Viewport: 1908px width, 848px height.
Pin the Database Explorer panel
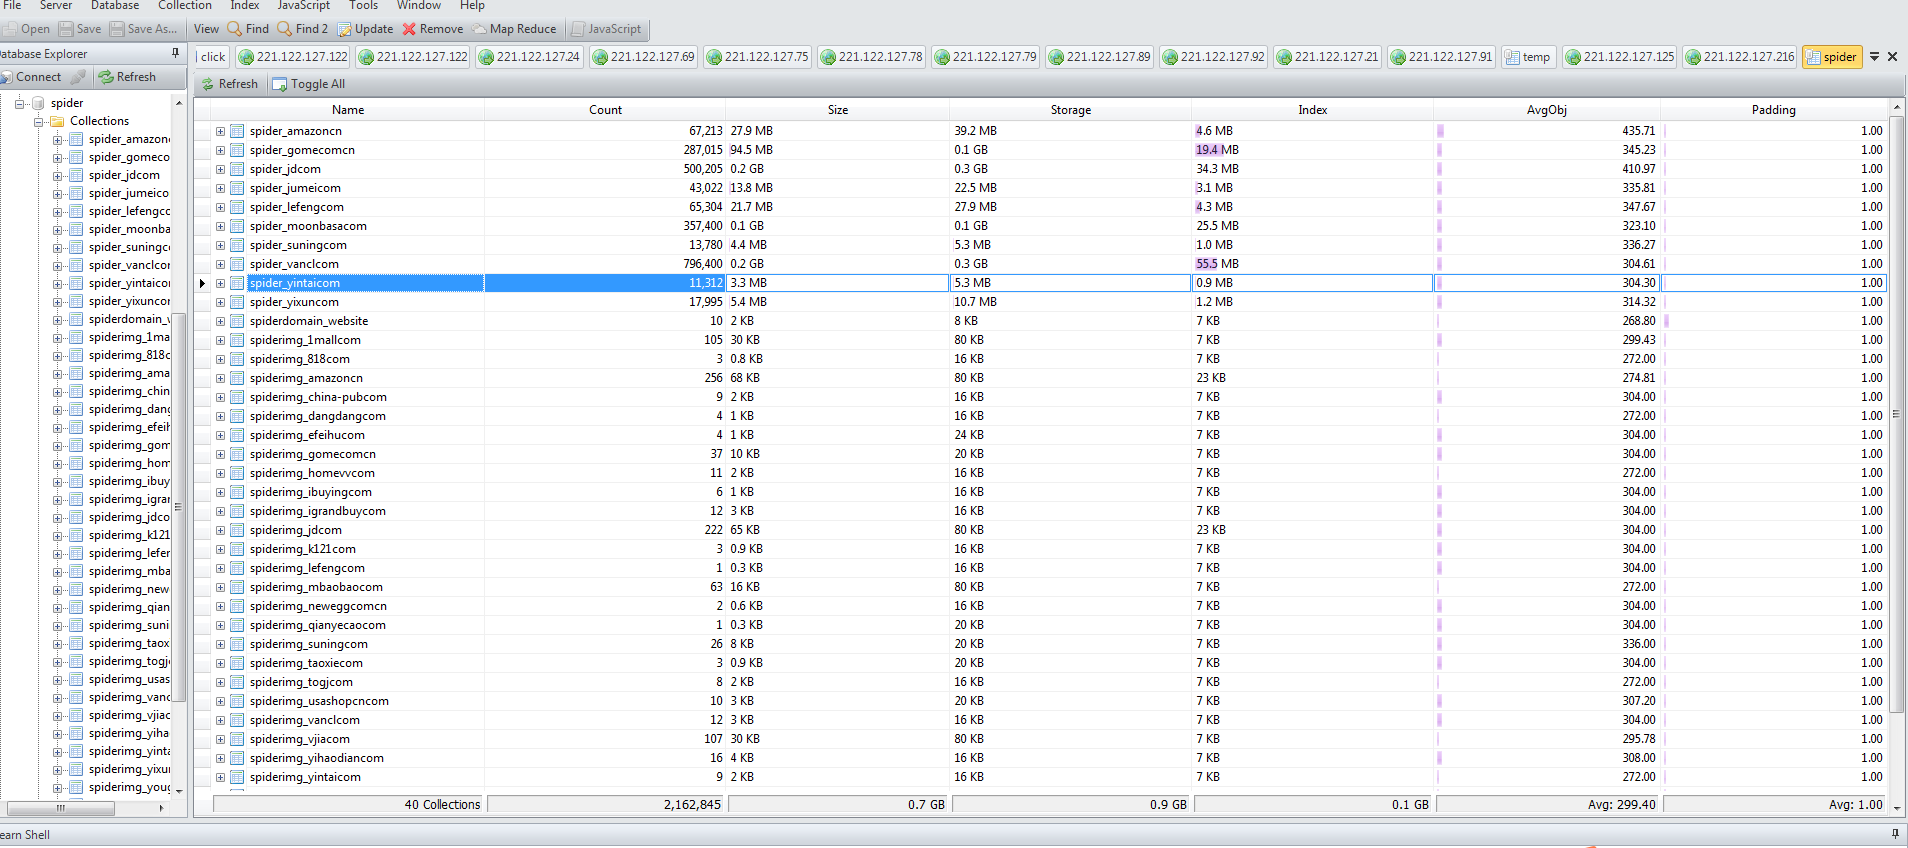point(176,53)
